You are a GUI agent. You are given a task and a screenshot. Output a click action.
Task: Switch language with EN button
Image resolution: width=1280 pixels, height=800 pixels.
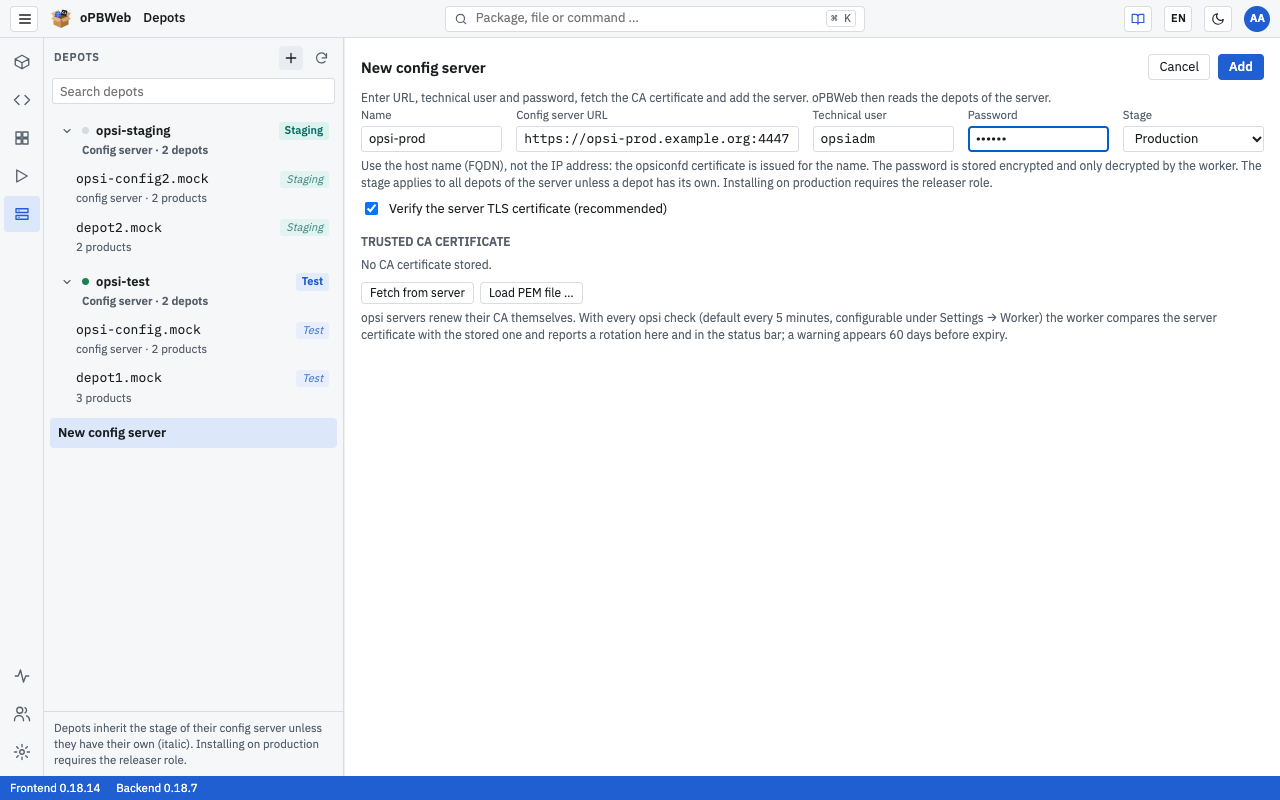pos(1178,18)
